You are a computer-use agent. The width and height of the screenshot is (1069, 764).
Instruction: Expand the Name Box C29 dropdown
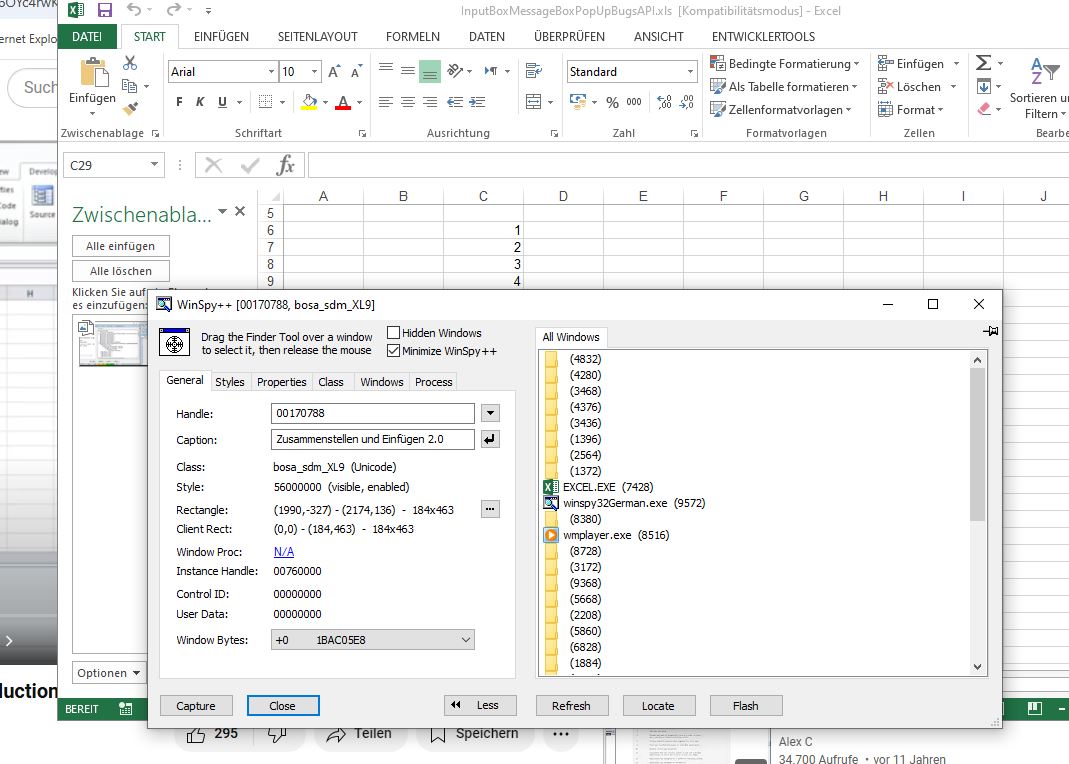(155, 165)
